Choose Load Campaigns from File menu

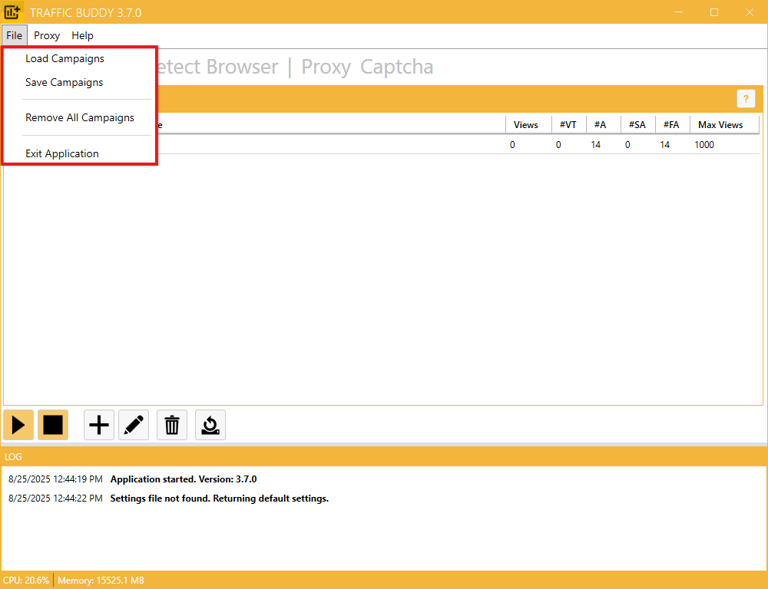coord(65,59)
